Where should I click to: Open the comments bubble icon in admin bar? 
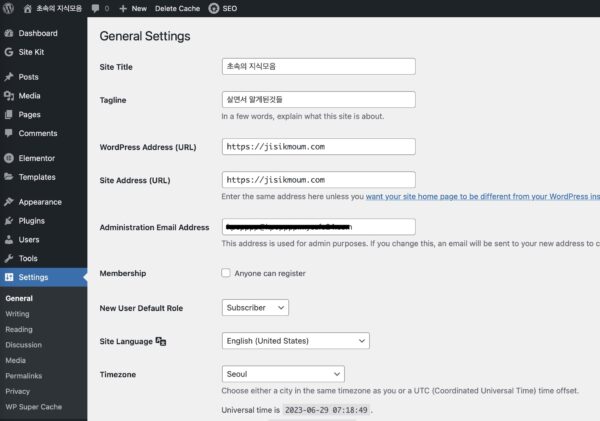[x=95, y=8]
